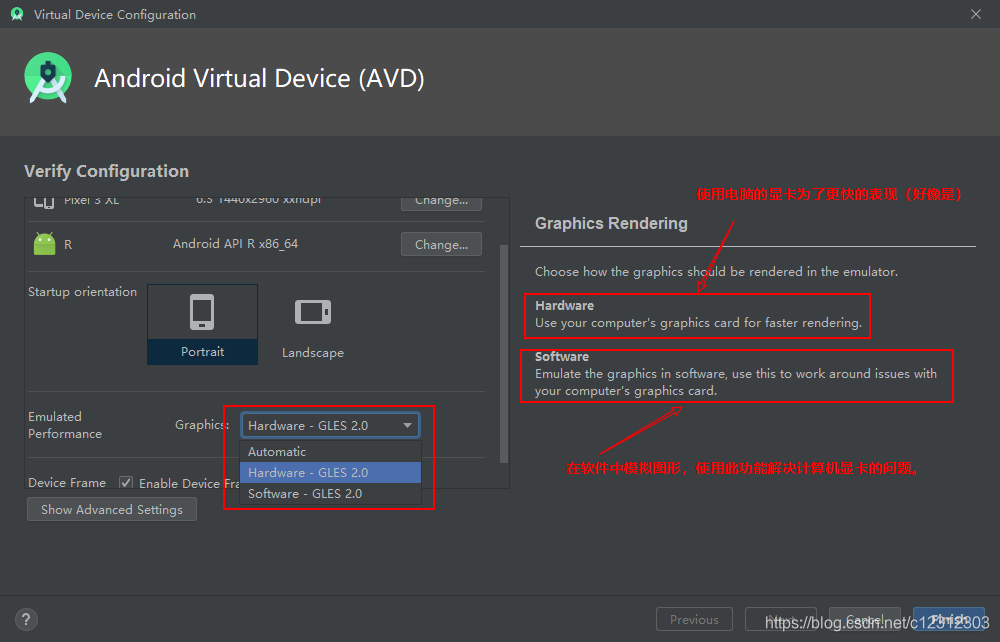Screen dimensions: 1000x642
Task: Choose Software - GLES 2.0 list option
Action: 330,493
